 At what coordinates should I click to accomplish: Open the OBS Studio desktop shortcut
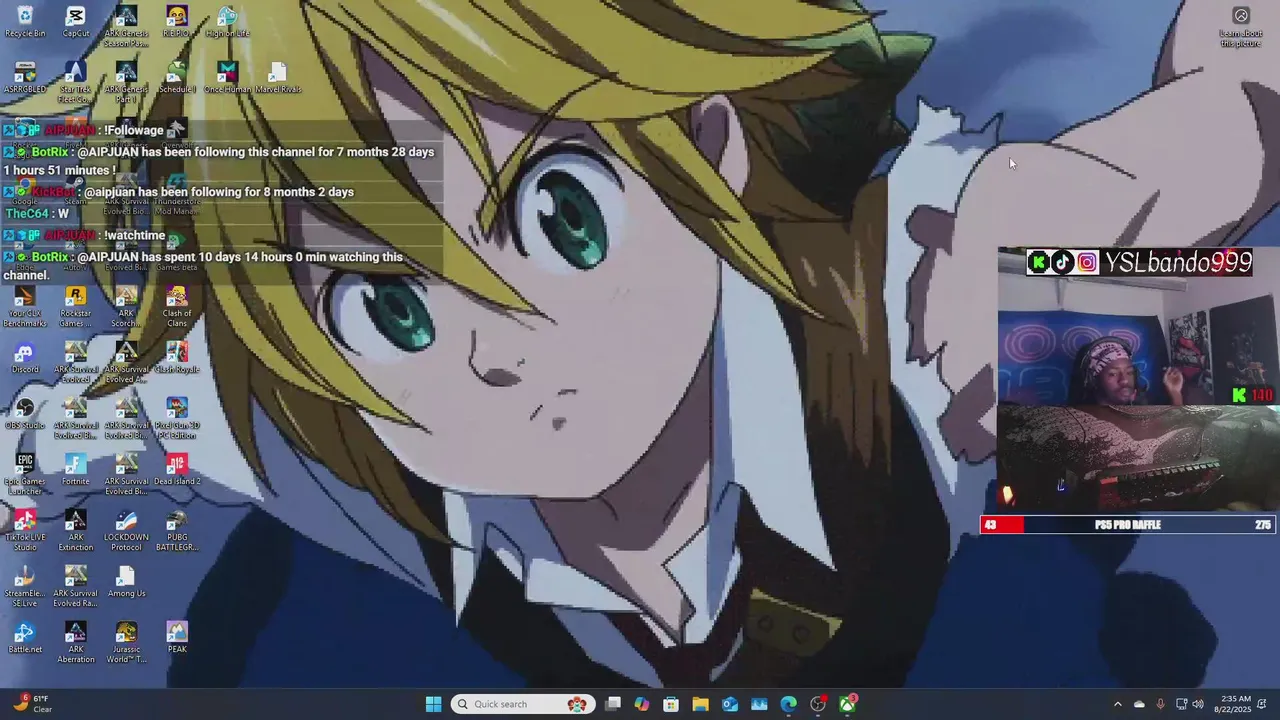pos(25,413)
